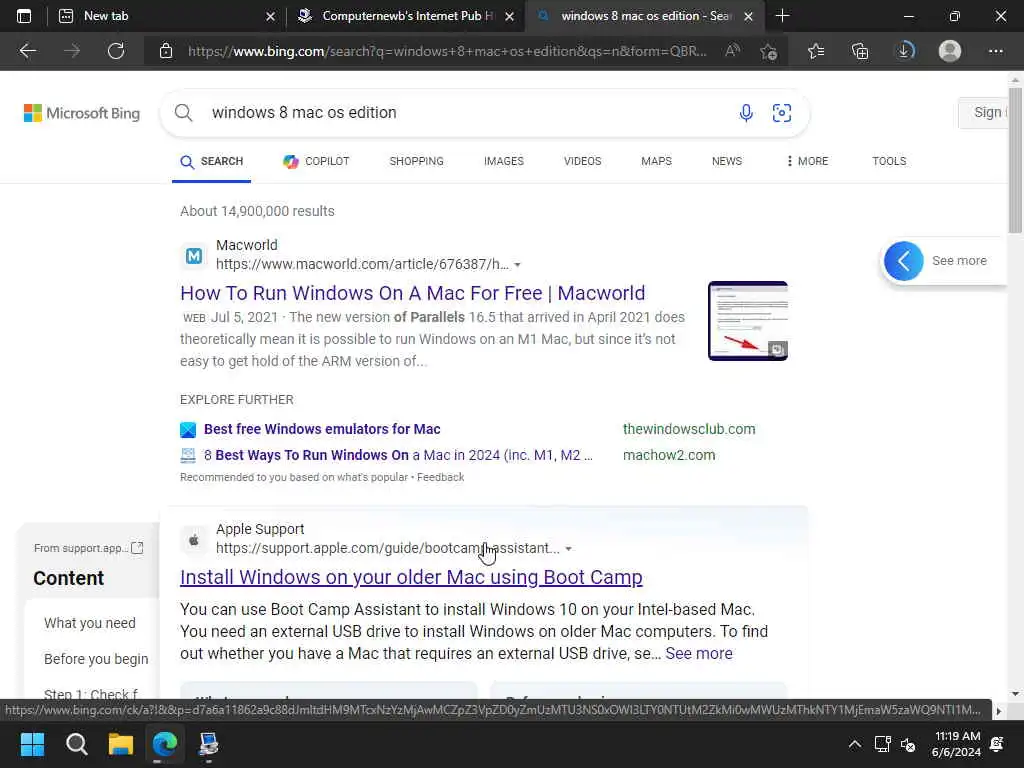Screen dimensions: 1024x768
Task: Click Microsoft Edge taskbar icon
Action: pyautogui.click(x=165, y=744)
